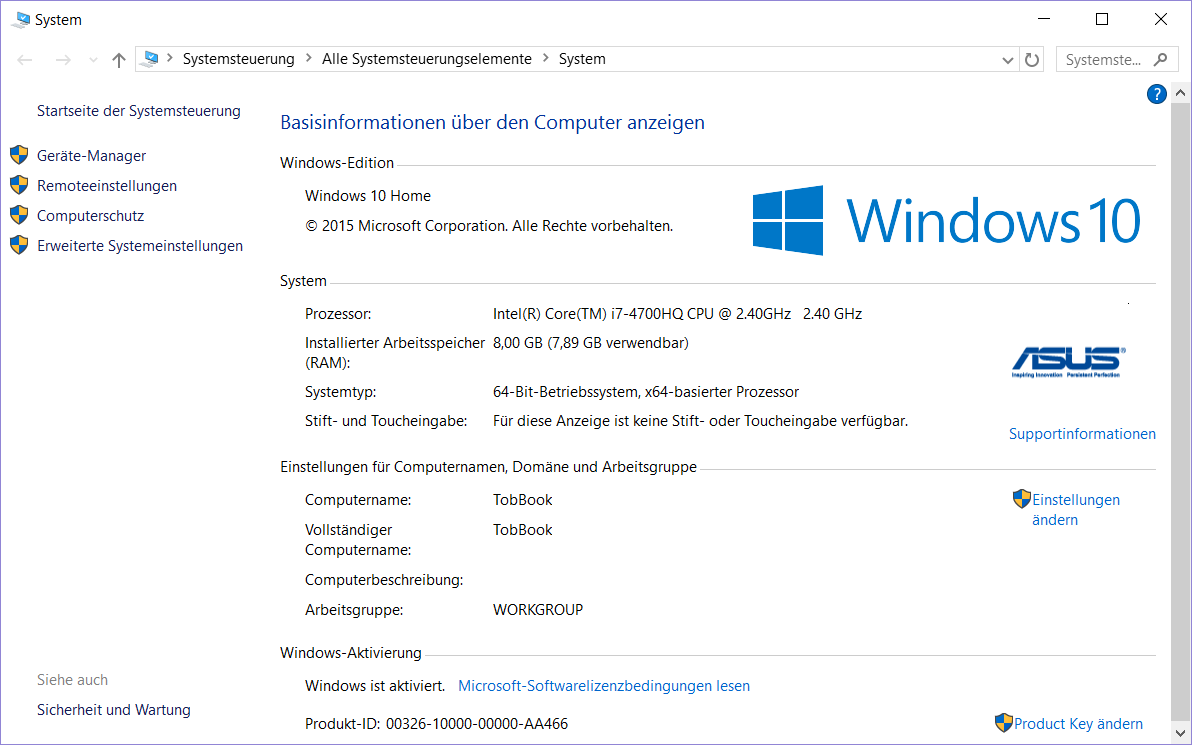Click the computer icon in address bar
Screen dimensions: 1192x745
(x=151, y=59)
